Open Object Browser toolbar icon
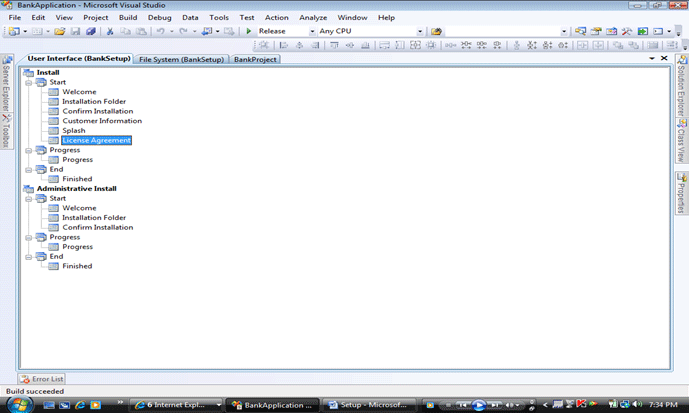 coord(611,31)
